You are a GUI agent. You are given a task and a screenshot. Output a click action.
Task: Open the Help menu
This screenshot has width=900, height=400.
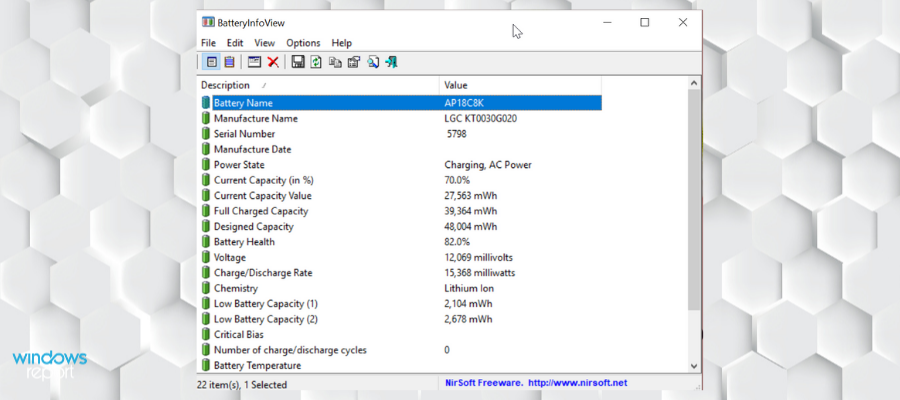342,43
